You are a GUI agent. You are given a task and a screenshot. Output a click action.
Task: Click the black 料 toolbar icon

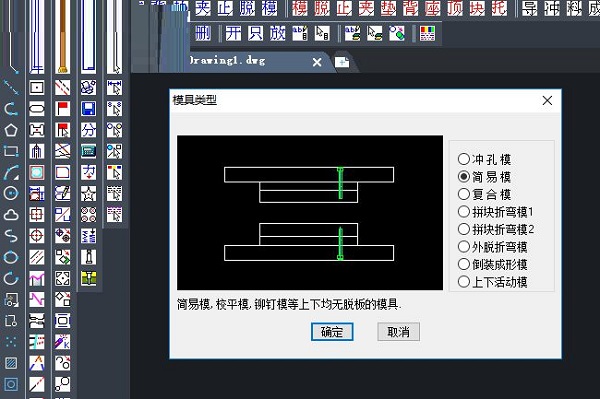click(x=574, y=8)
